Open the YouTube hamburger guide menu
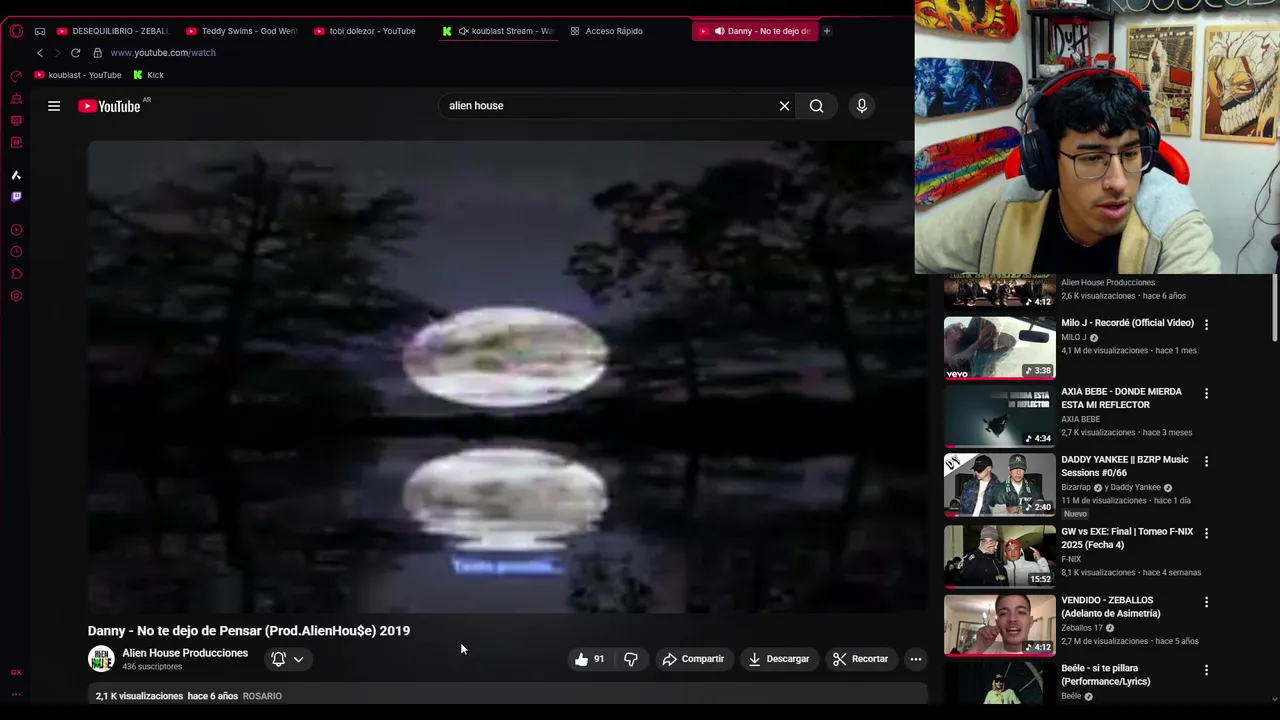1280x720 pixels. pos(54,106)
